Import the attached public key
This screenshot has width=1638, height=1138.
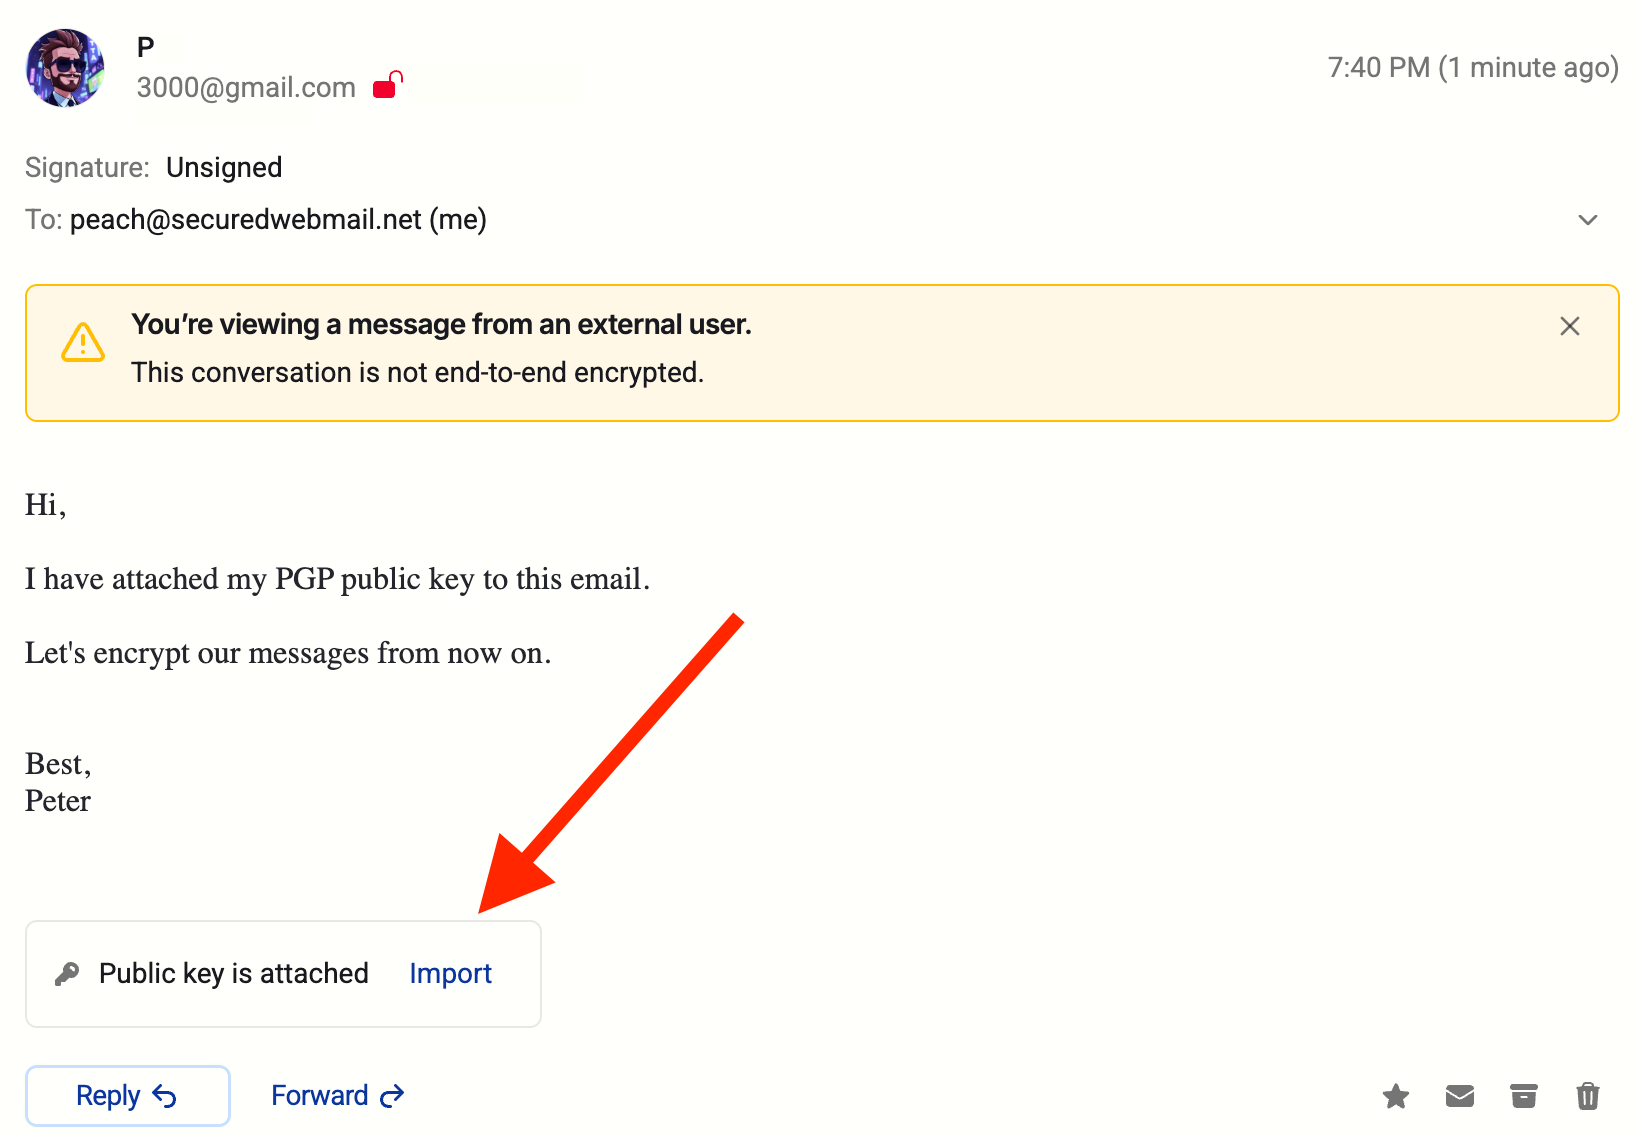click(x=450, y=974)
